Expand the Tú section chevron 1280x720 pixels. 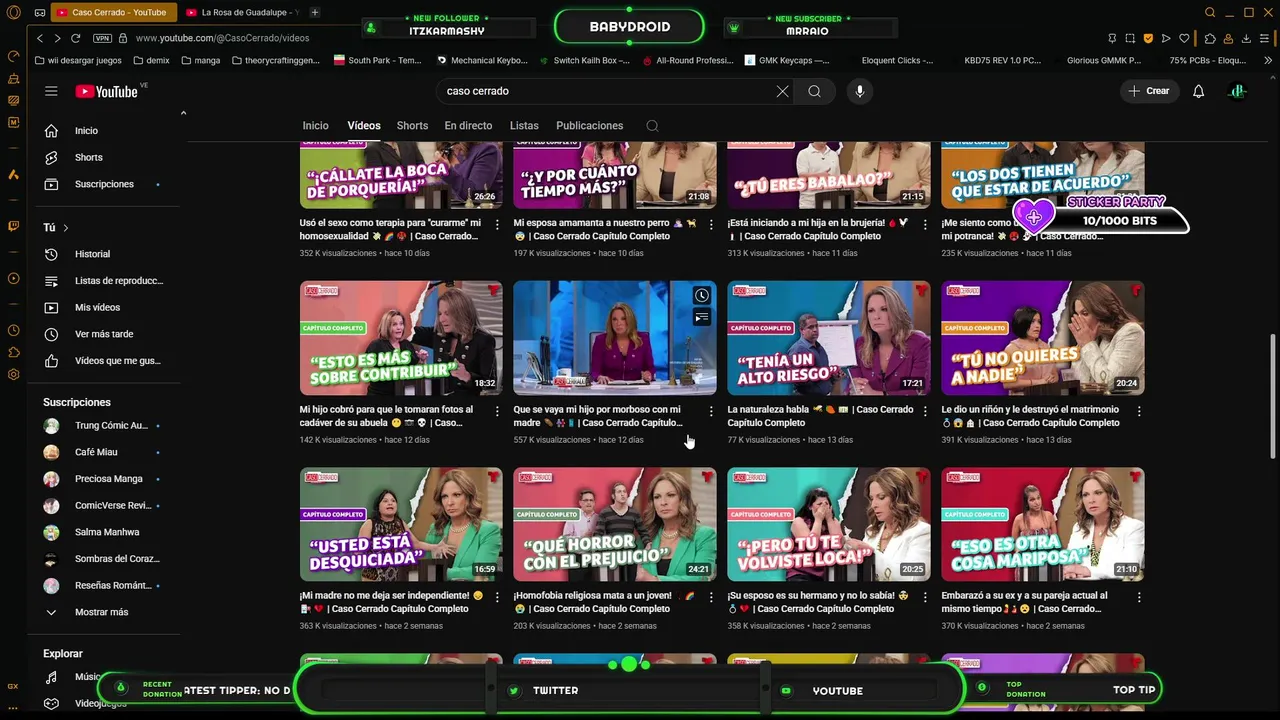tap(66, 228)
